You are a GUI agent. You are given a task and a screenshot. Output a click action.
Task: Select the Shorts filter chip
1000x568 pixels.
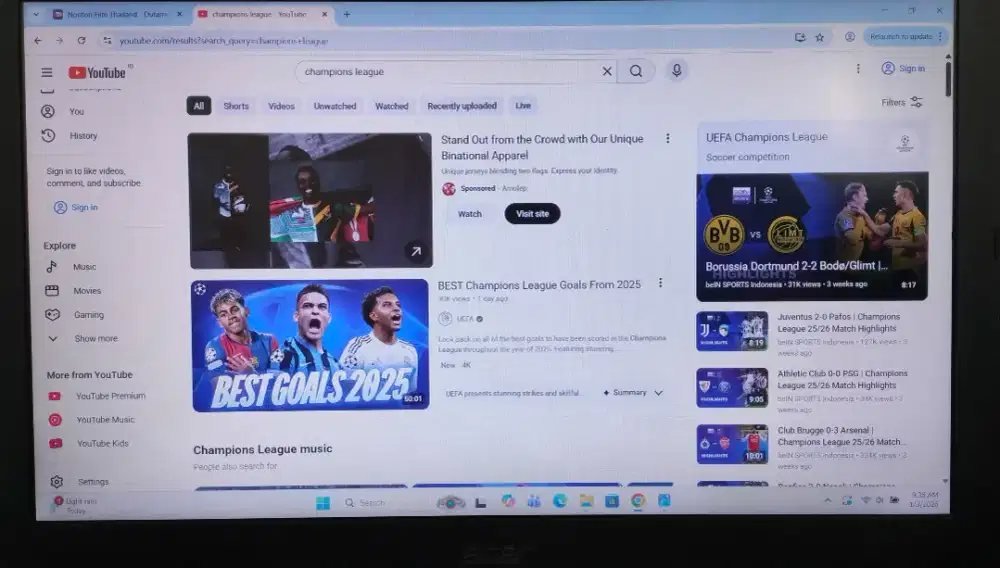point(236,106)
